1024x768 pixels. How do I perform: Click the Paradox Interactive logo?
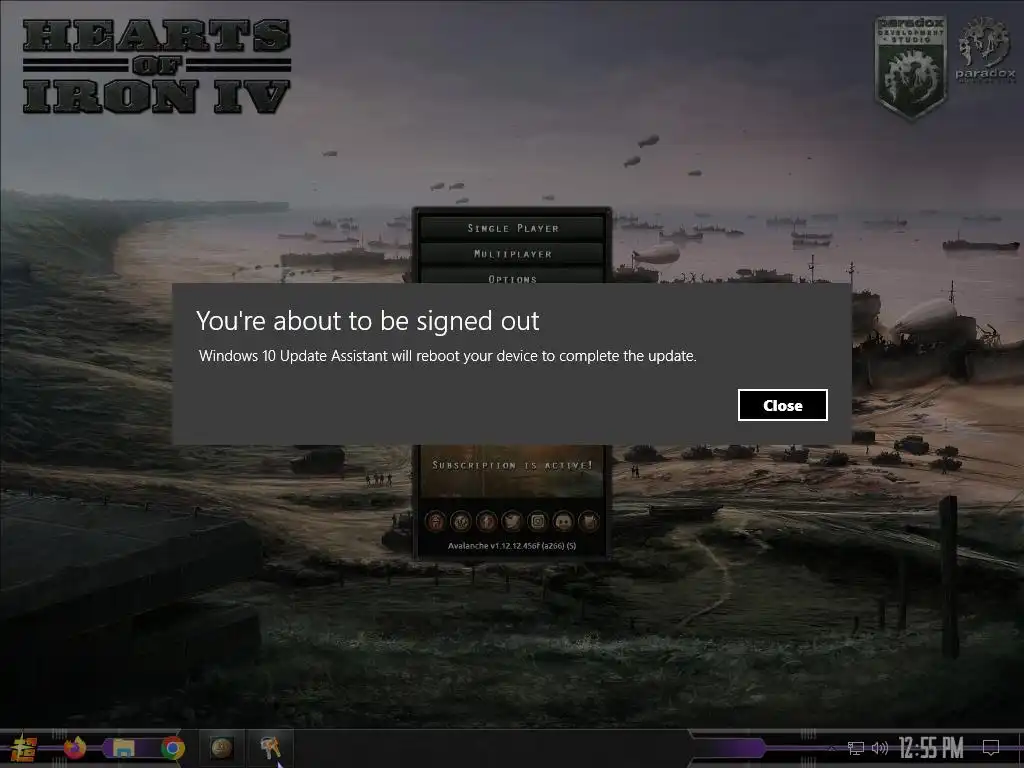[x=985, y=51]
